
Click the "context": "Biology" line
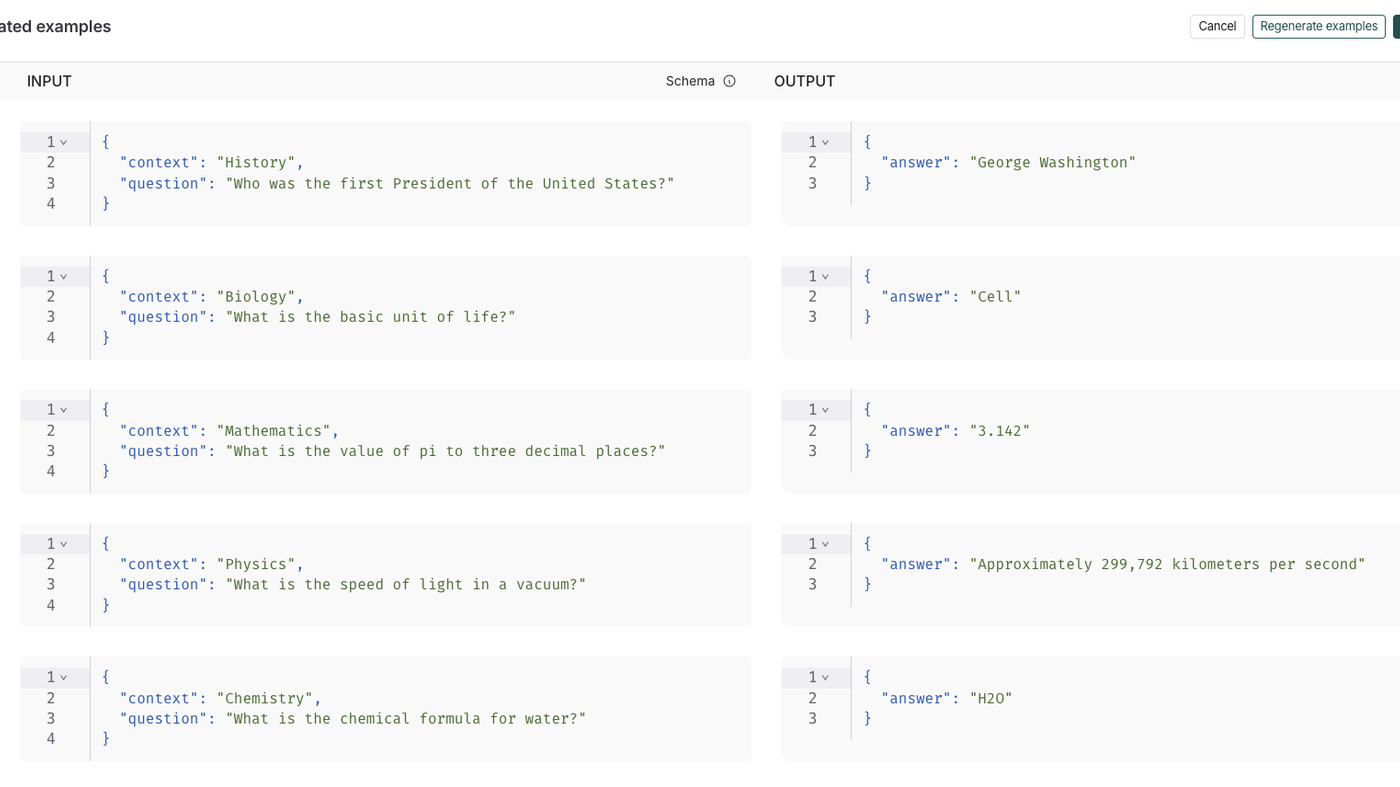point(211,297)
